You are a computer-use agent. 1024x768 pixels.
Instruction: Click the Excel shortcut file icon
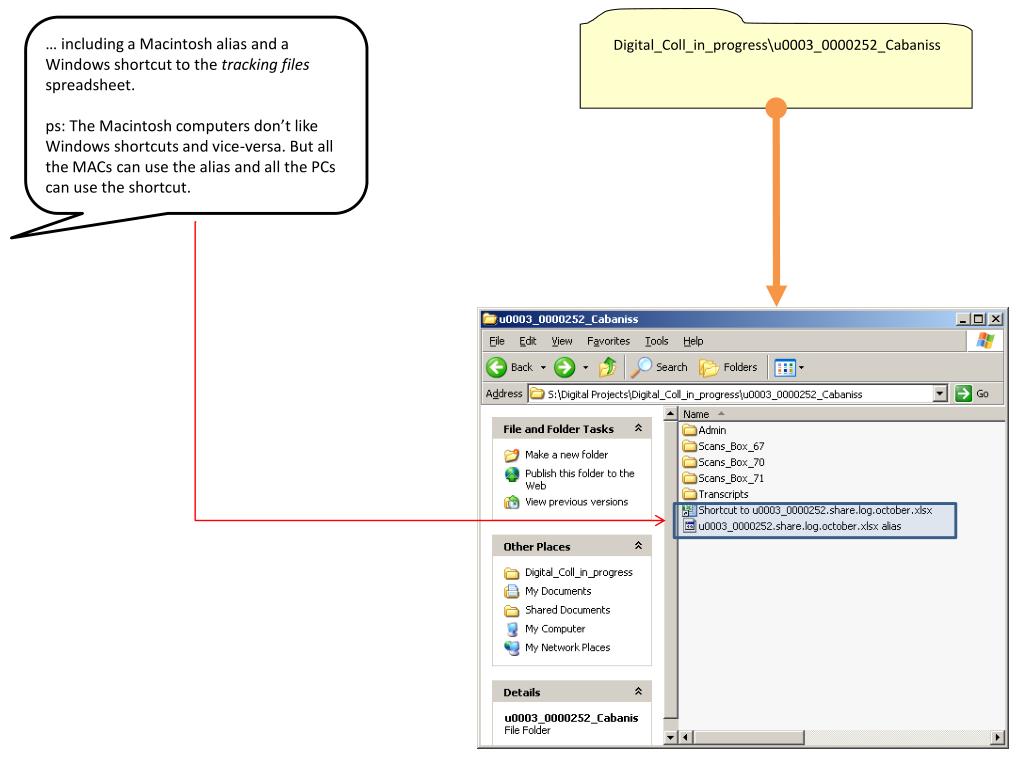click(x=689, y=511)
